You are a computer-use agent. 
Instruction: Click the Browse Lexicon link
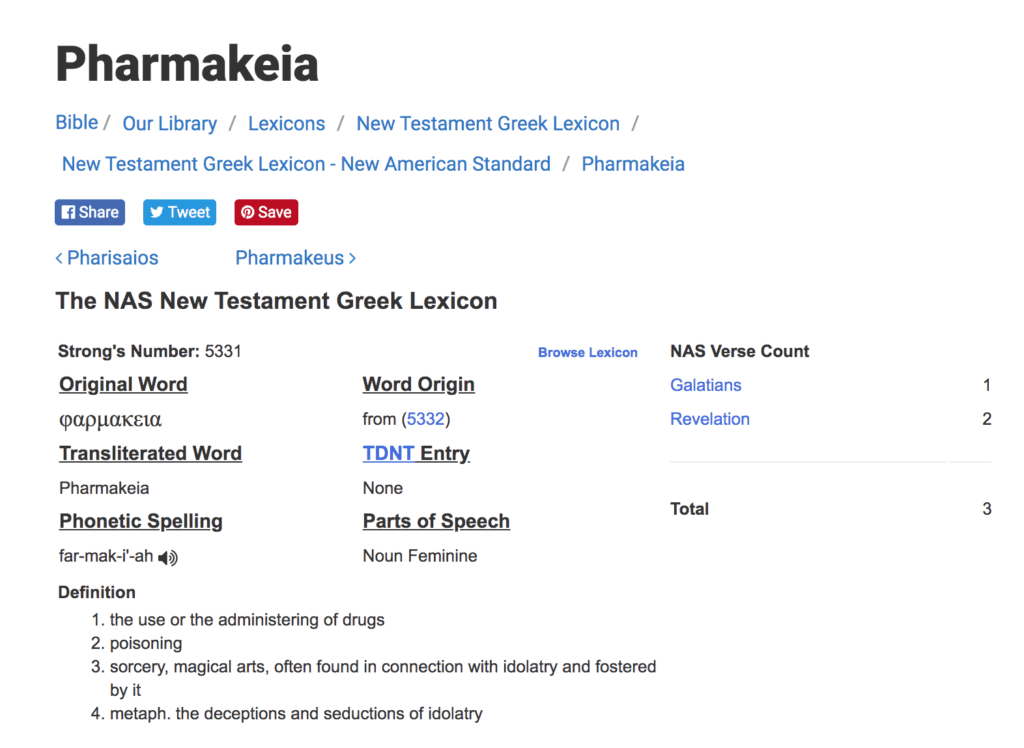587,353
